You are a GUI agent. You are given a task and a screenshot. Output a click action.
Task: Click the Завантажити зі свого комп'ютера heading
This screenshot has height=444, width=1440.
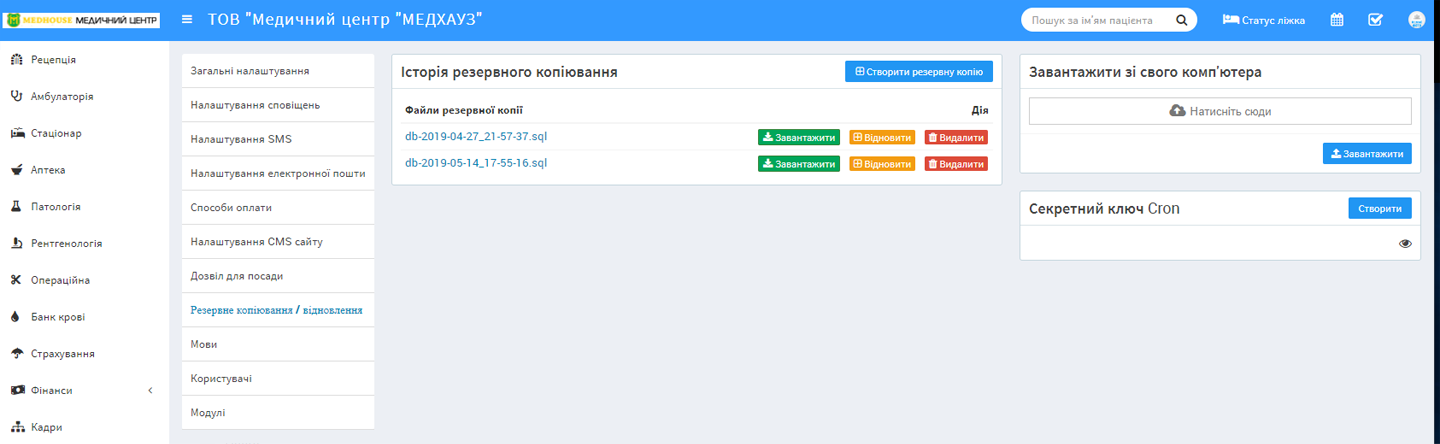pos(1145,72)
